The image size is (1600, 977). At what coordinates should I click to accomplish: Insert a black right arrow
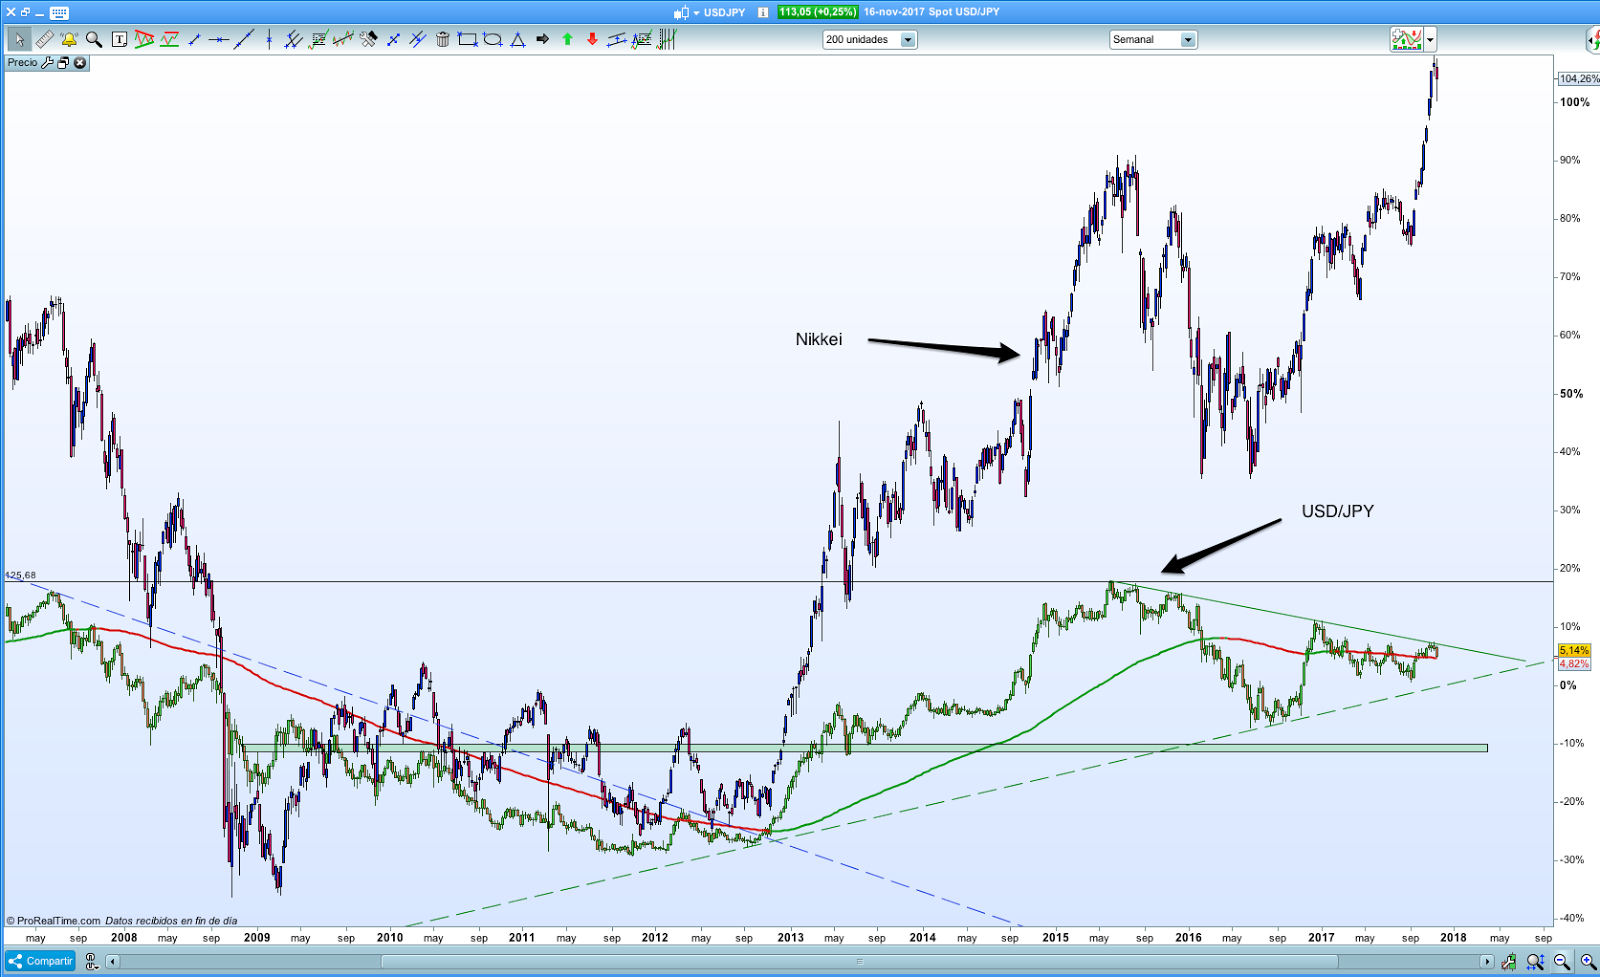coord(542,40)
